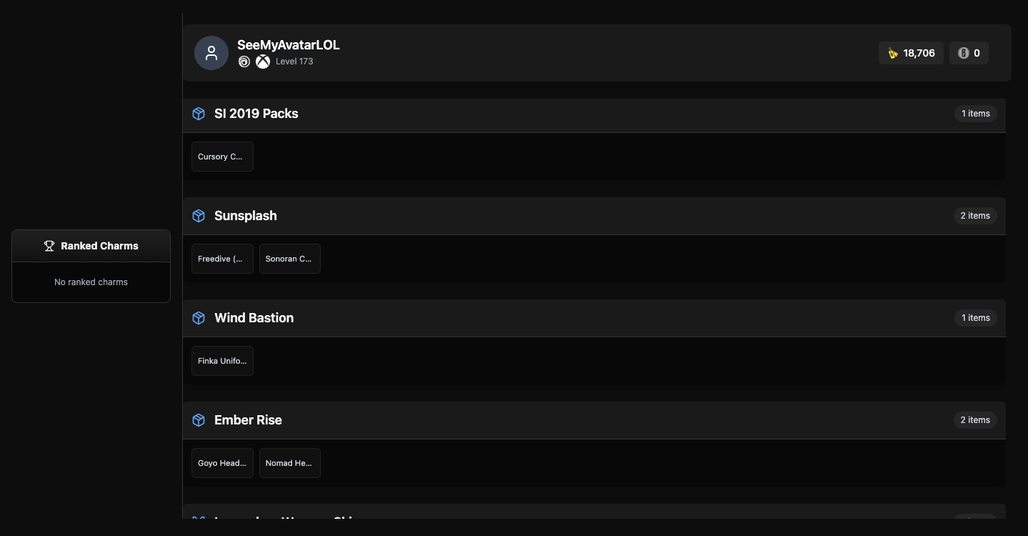Select the Finka Unifo... item
The height and width of the screenshot is (536, 1028).
(x=222, y=361)
